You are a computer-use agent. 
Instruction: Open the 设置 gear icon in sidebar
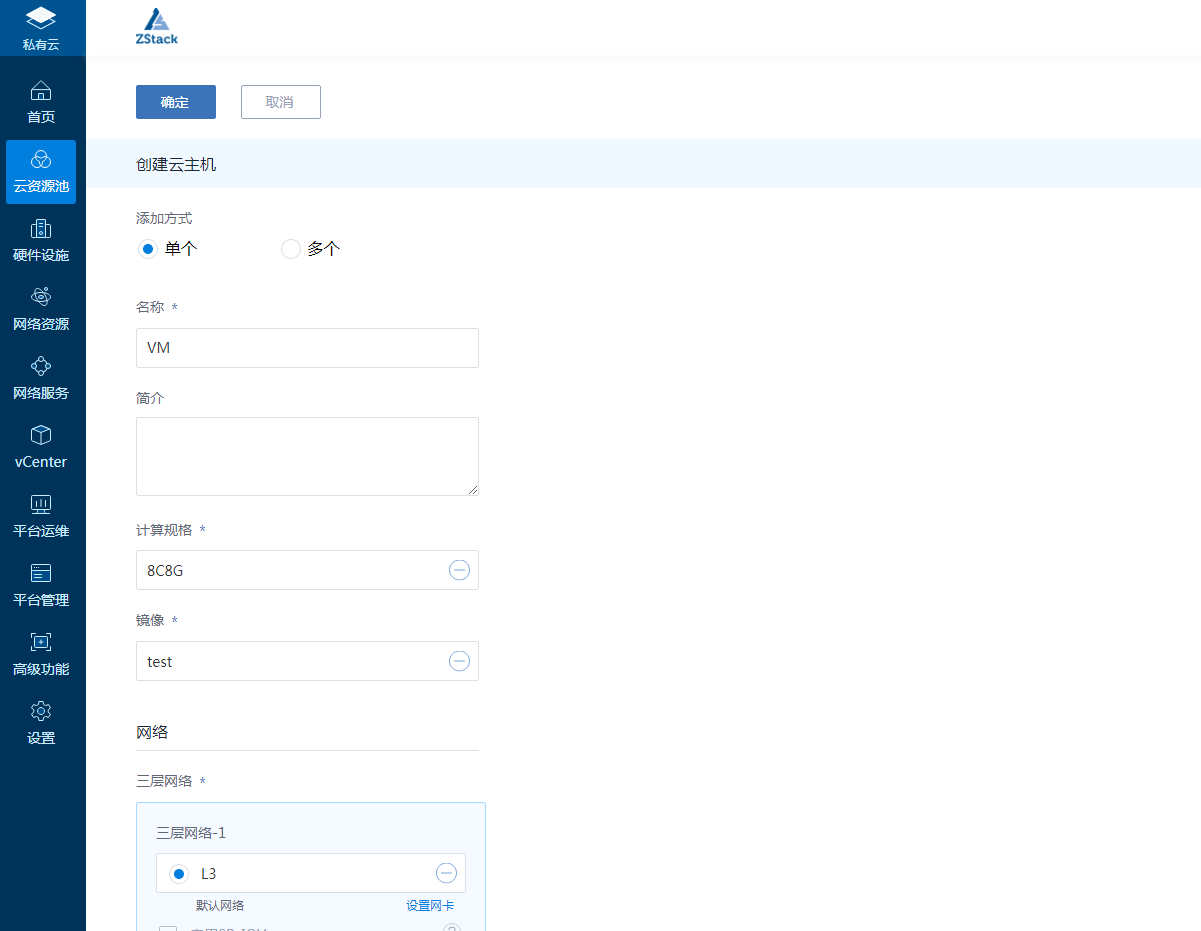pos(40,720)
